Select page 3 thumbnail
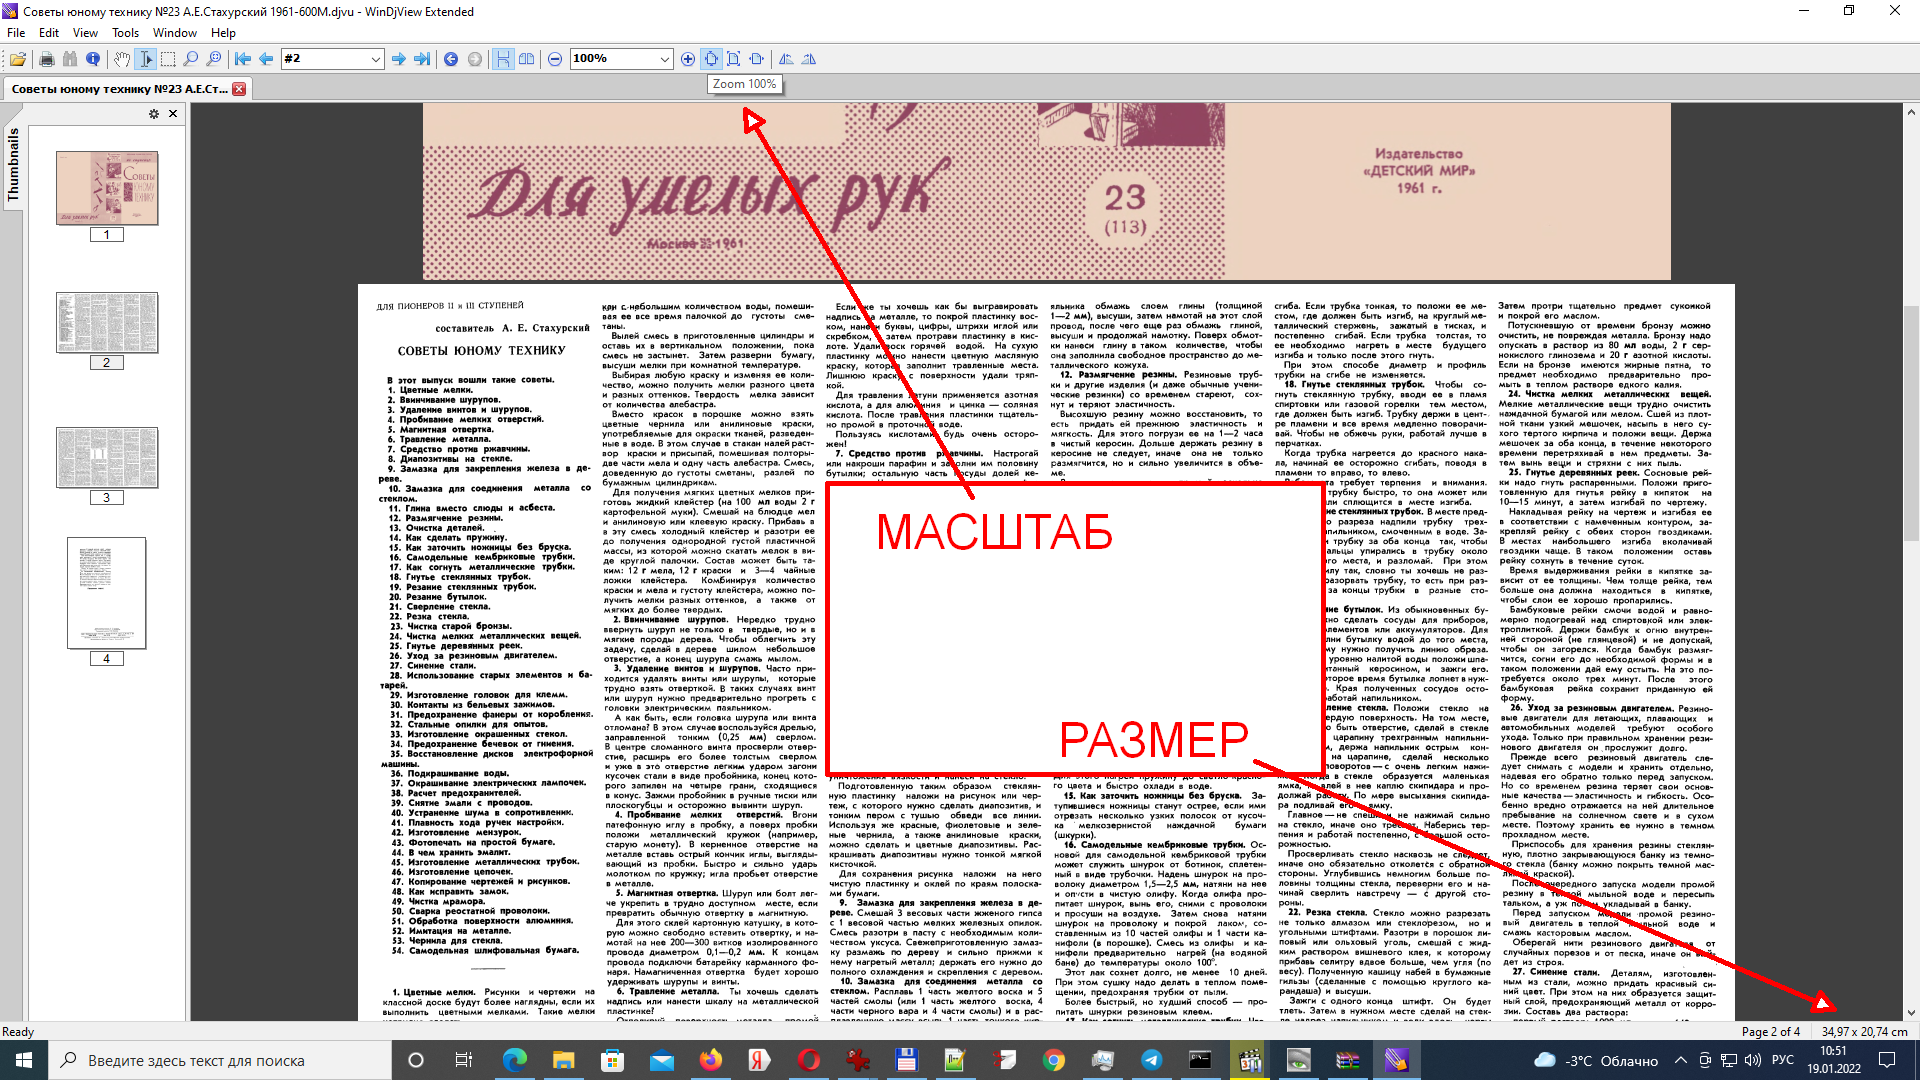 point(107,458)
